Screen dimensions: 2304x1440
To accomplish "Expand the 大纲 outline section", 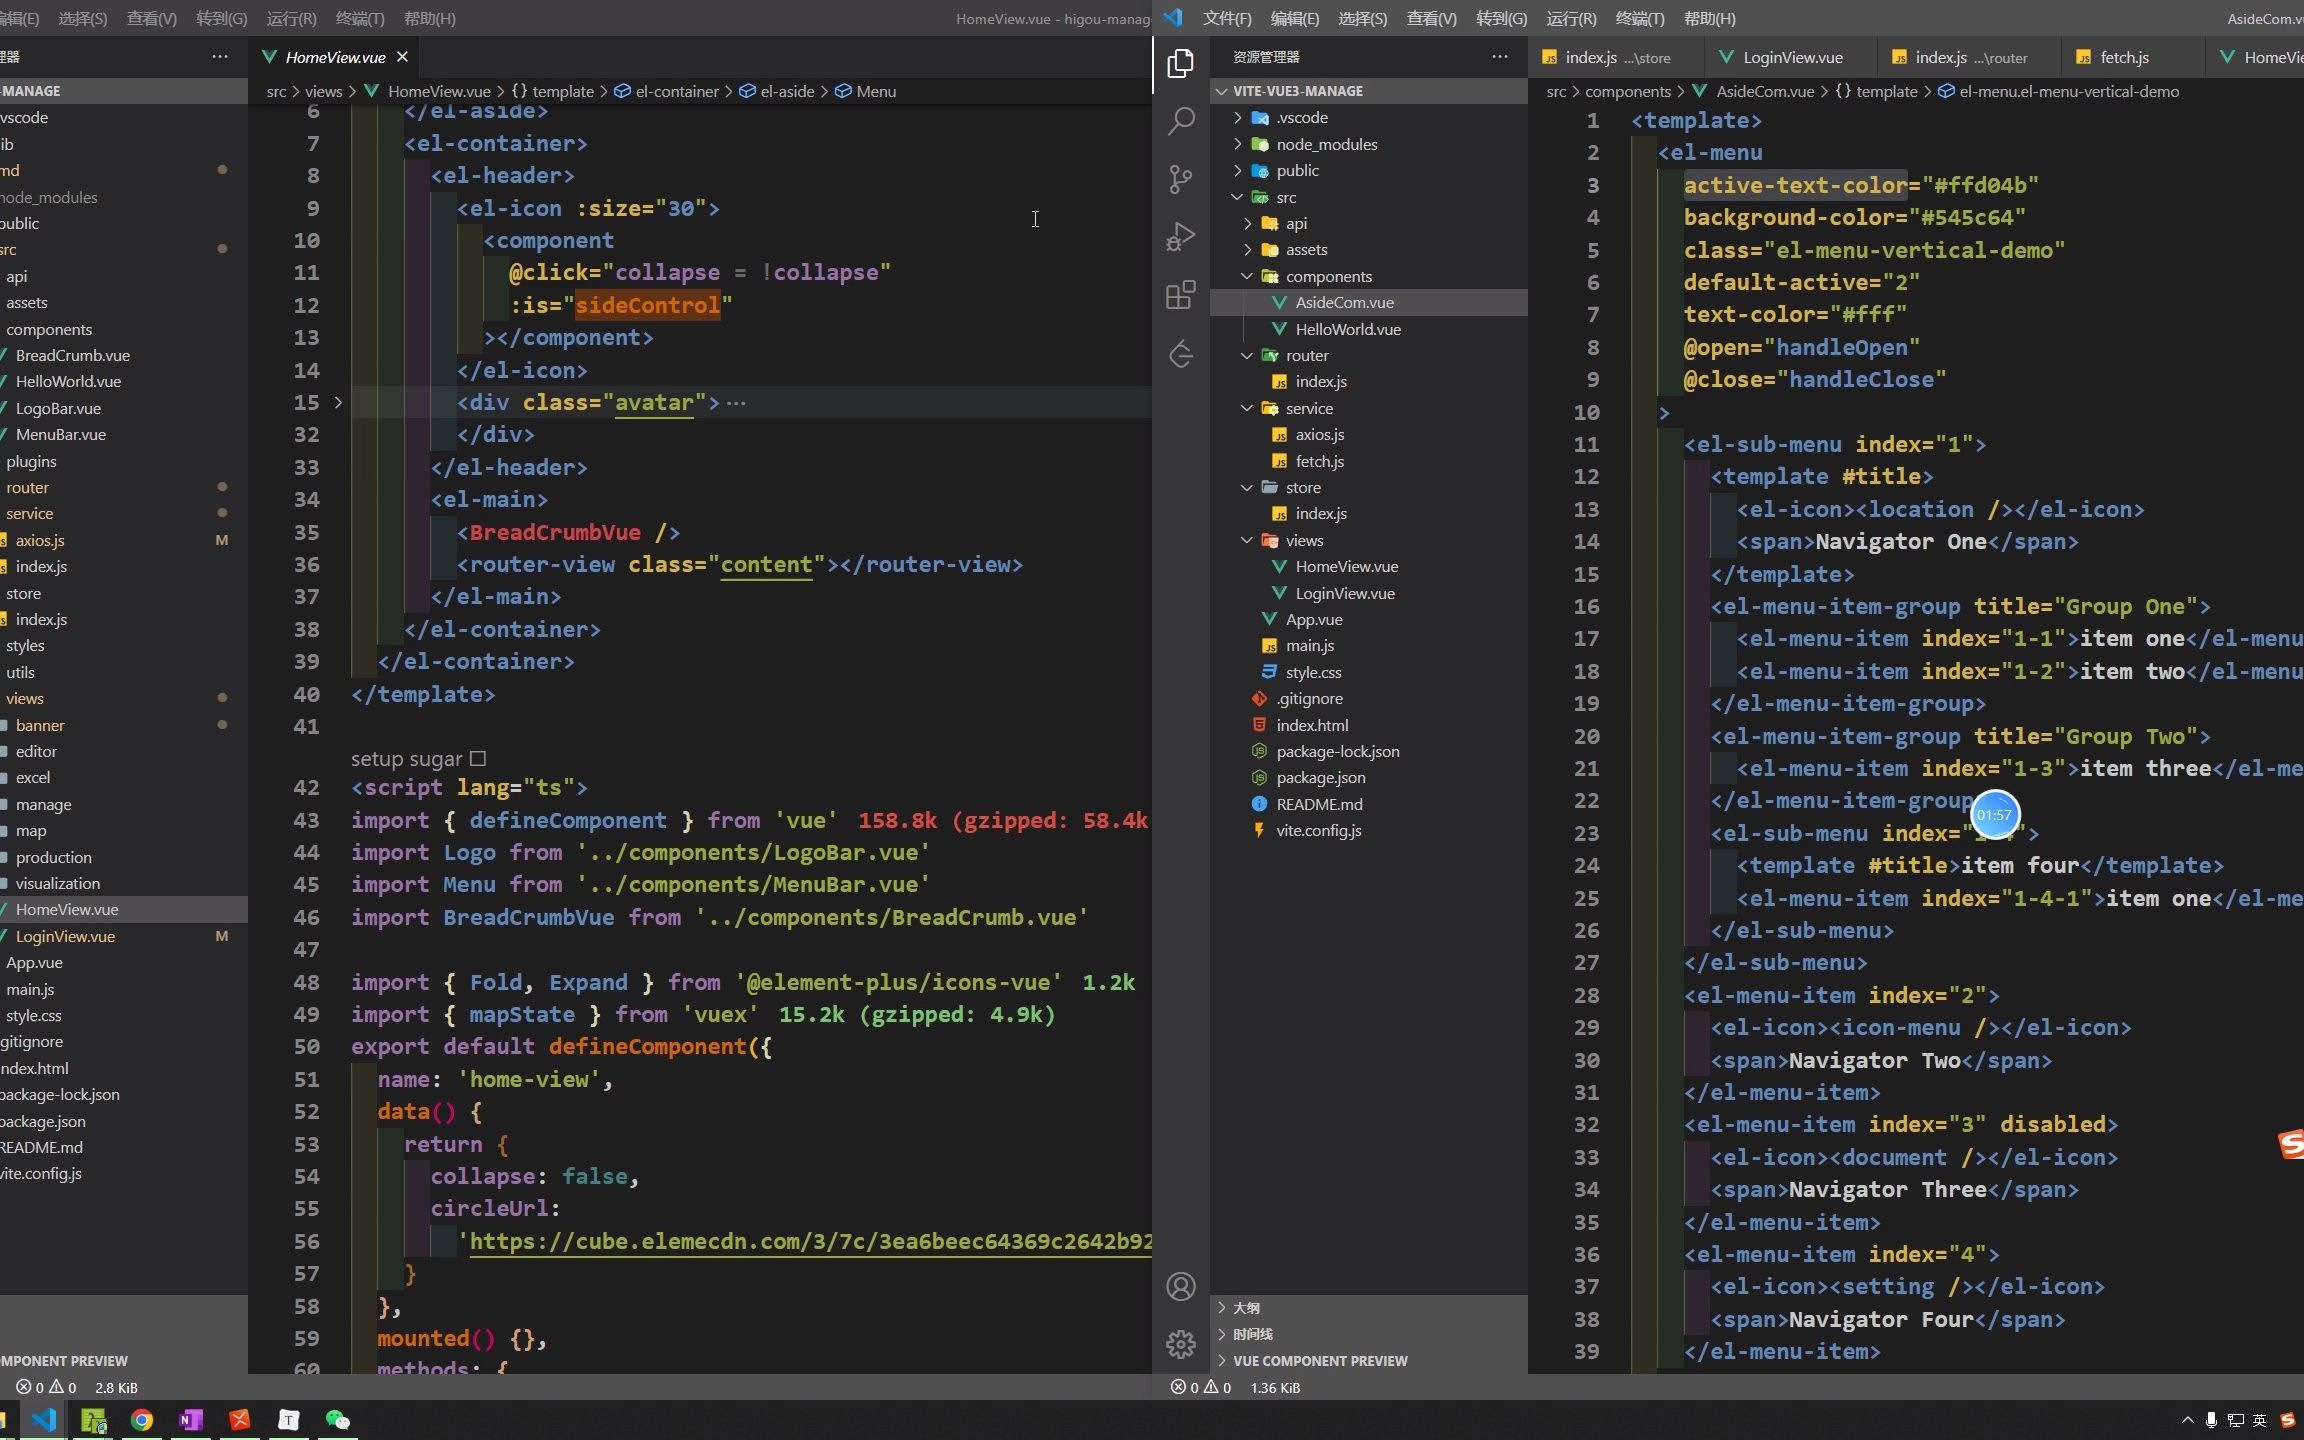I will [1368, 1307].
